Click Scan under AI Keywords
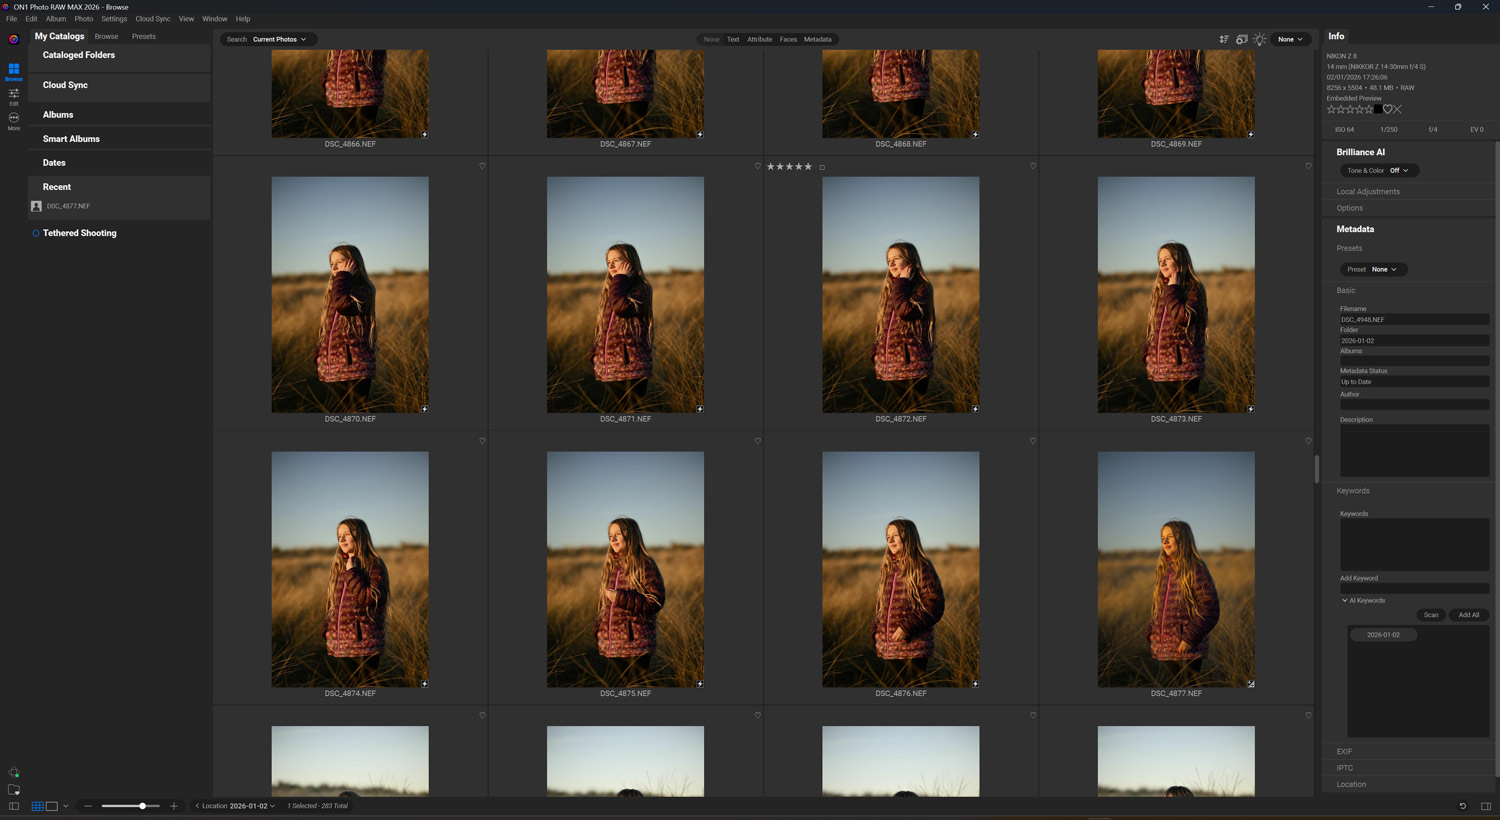The image size is (1500, 820). [x=1430, y=615]
